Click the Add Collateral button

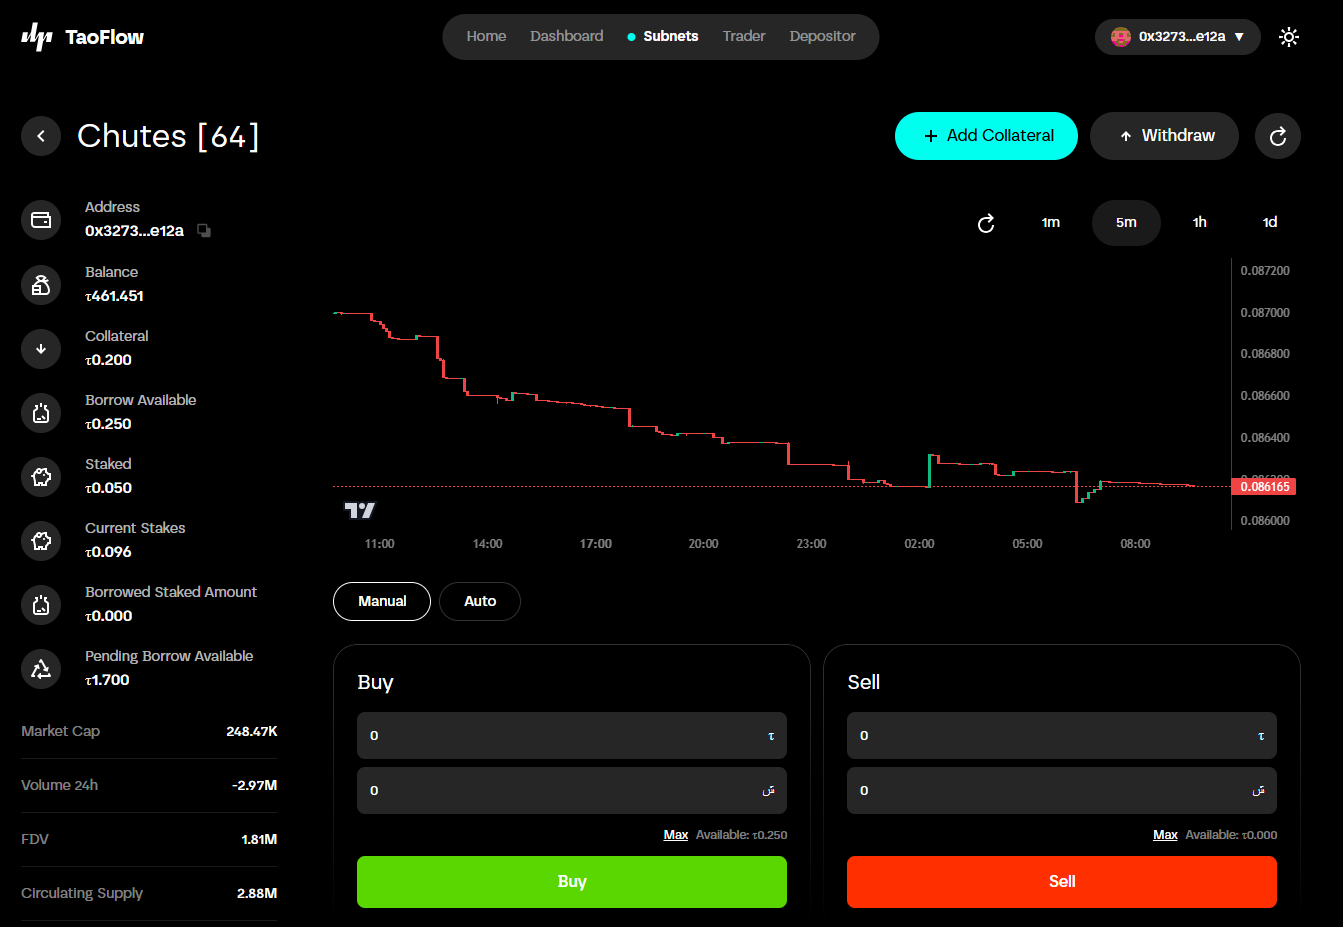tap(986, 135)
